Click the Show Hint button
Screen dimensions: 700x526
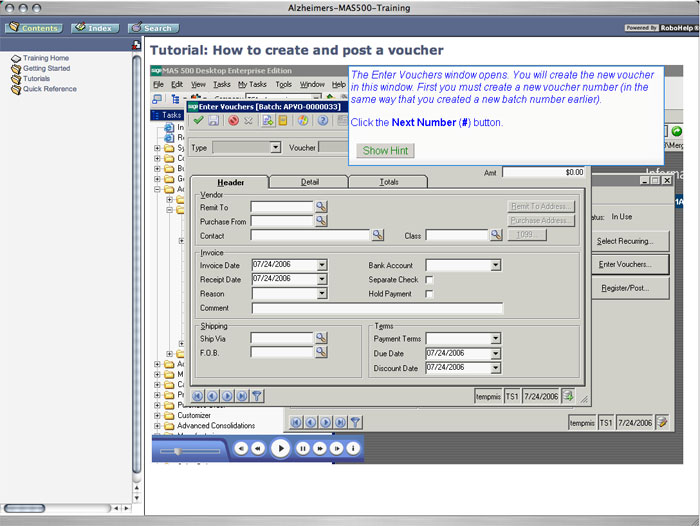386,151
